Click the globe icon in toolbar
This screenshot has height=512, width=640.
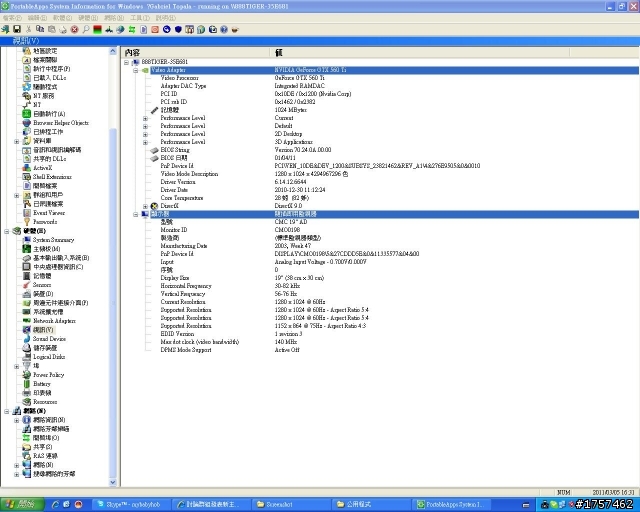point(120,29)
